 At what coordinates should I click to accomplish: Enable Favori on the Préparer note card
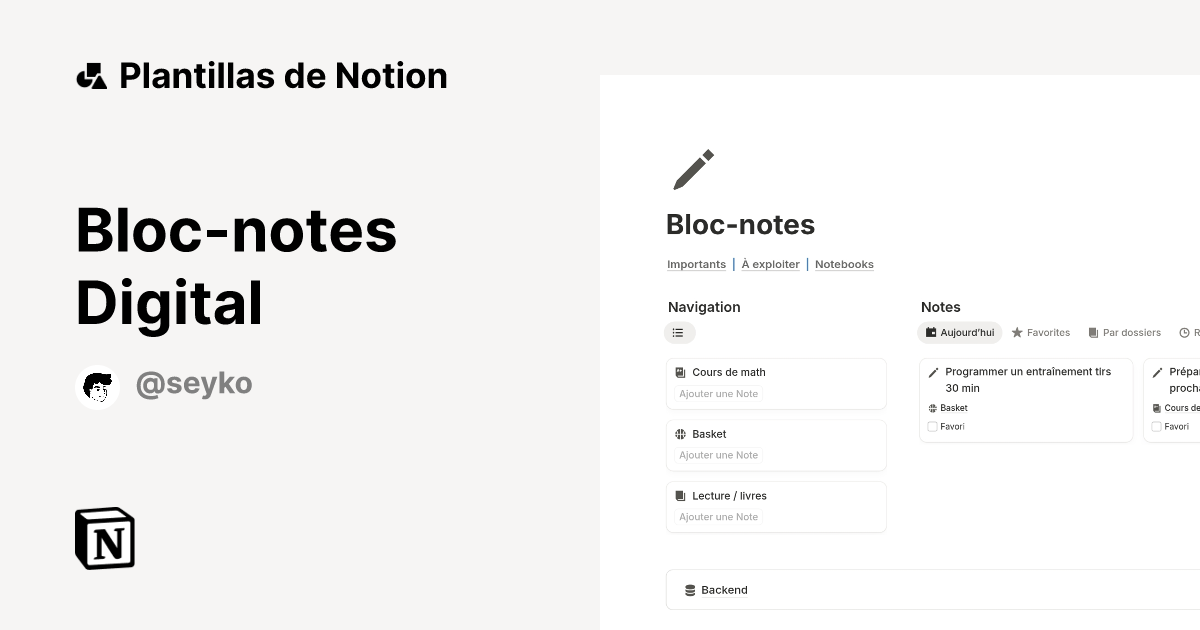[x=1157, y=426]
